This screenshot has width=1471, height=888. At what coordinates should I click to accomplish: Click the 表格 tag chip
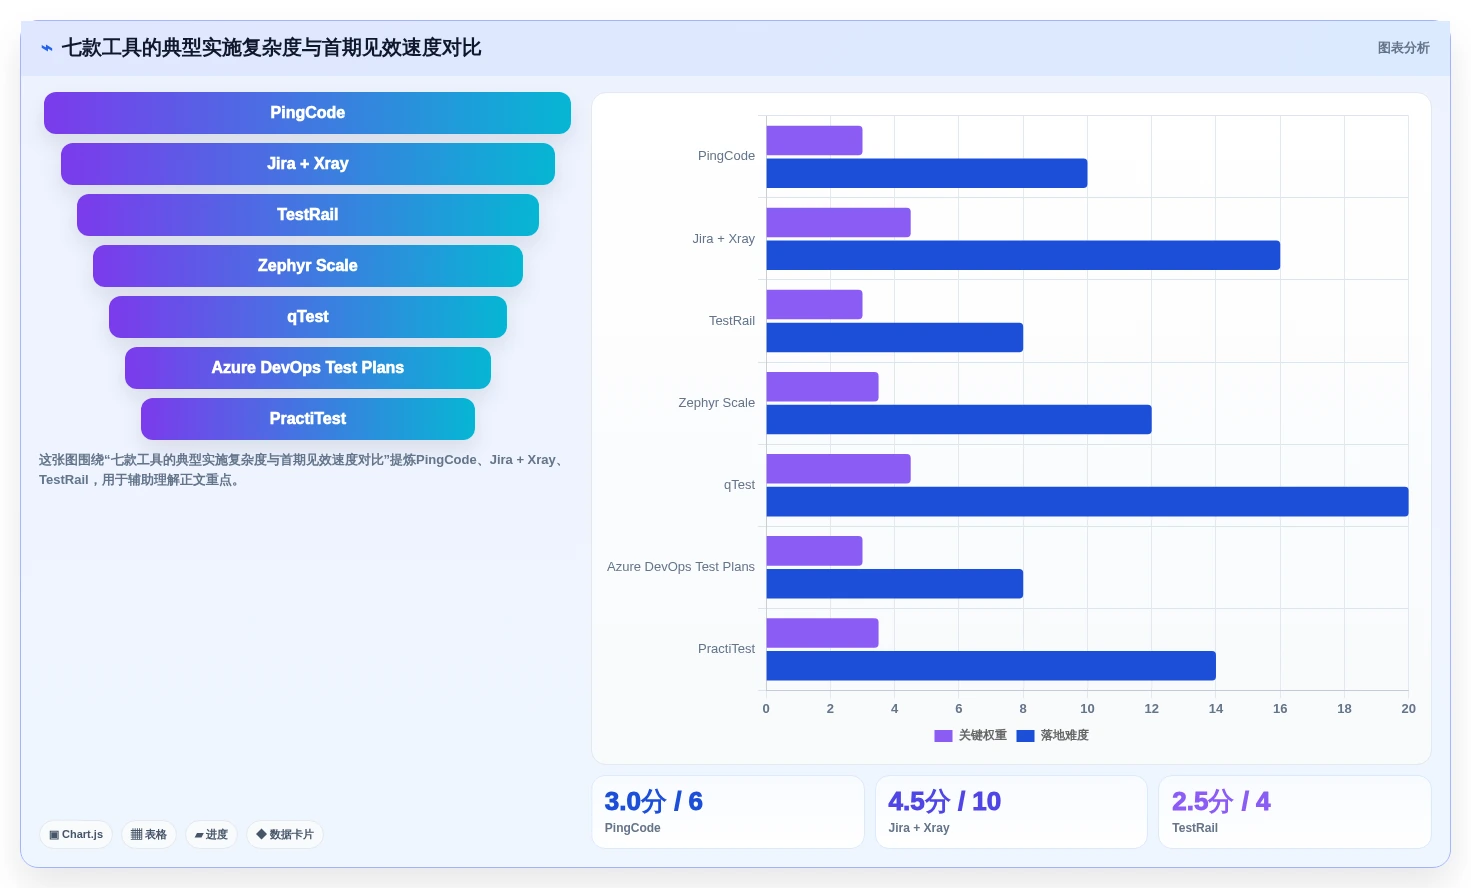149,834
